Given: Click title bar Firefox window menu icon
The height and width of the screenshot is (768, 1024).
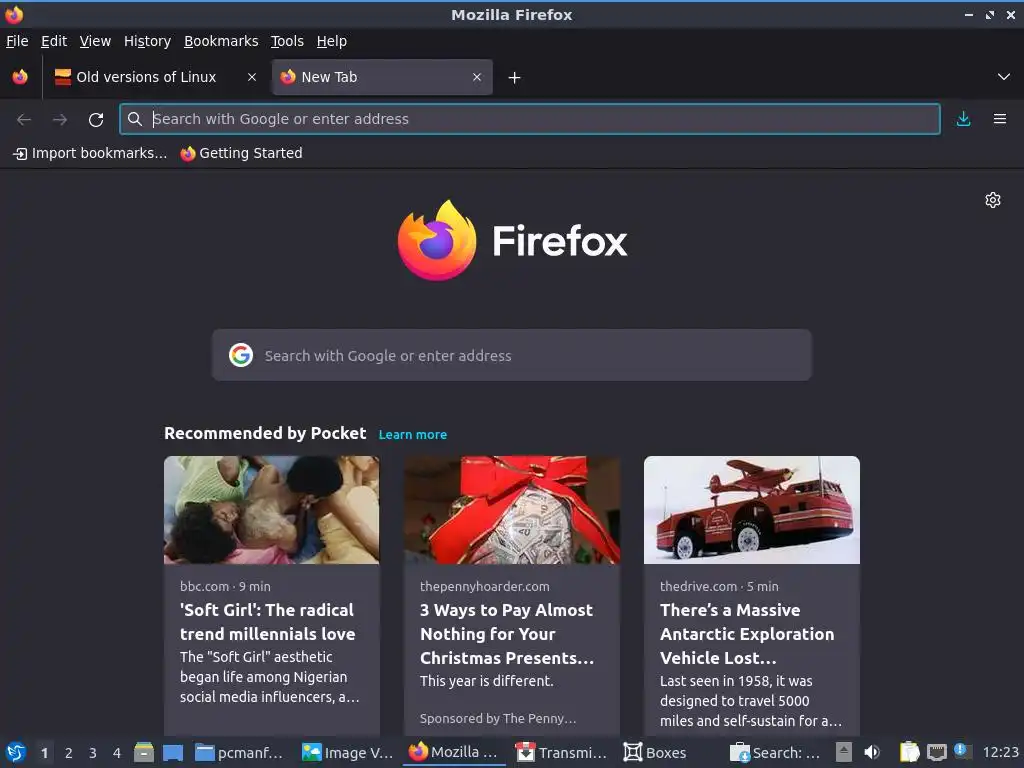Looking at the screenshot, I should [14, 14].
